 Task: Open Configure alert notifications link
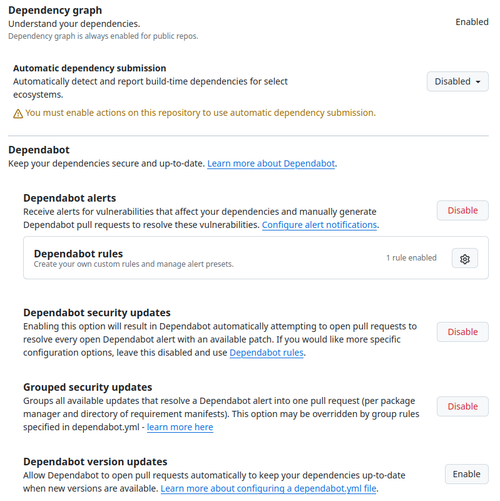click(319, 225)
